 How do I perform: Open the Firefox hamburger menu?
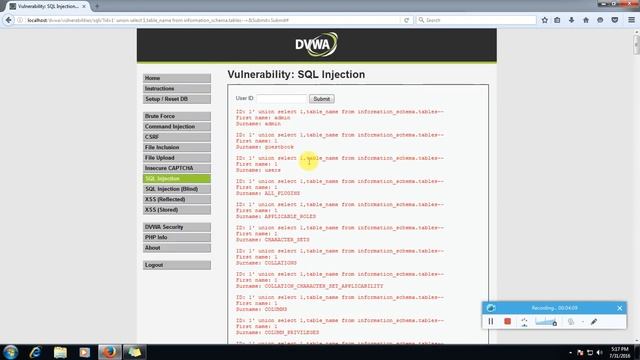click(x=631, y=20)
